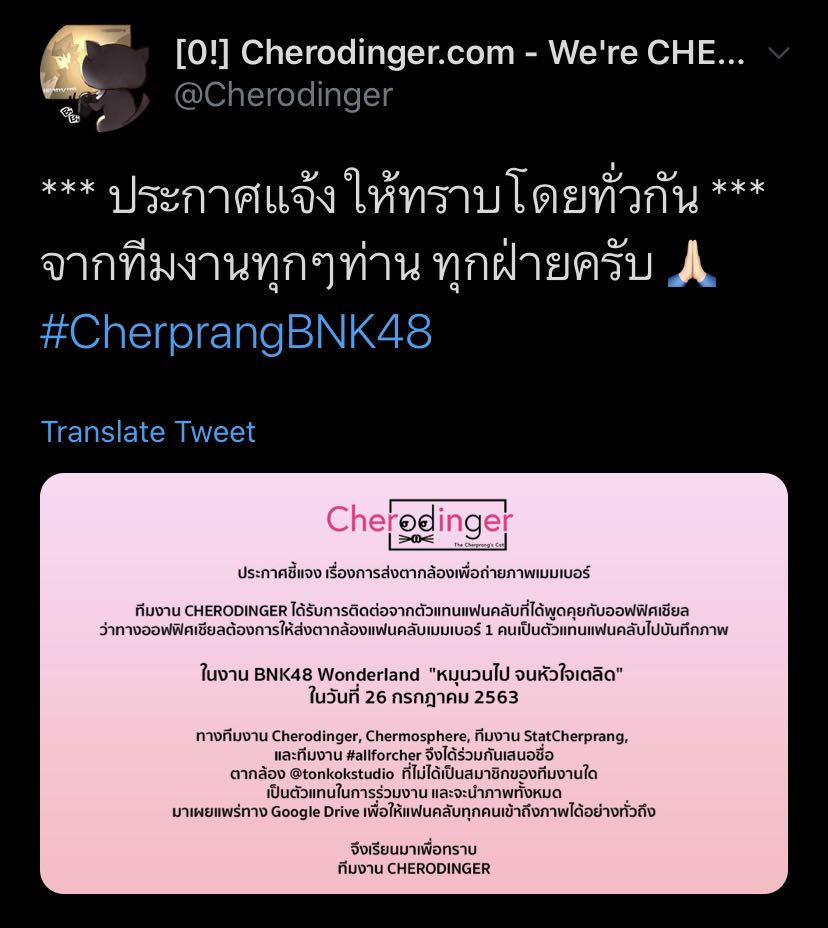Open the @Cherodinger handle

(283, 95)
